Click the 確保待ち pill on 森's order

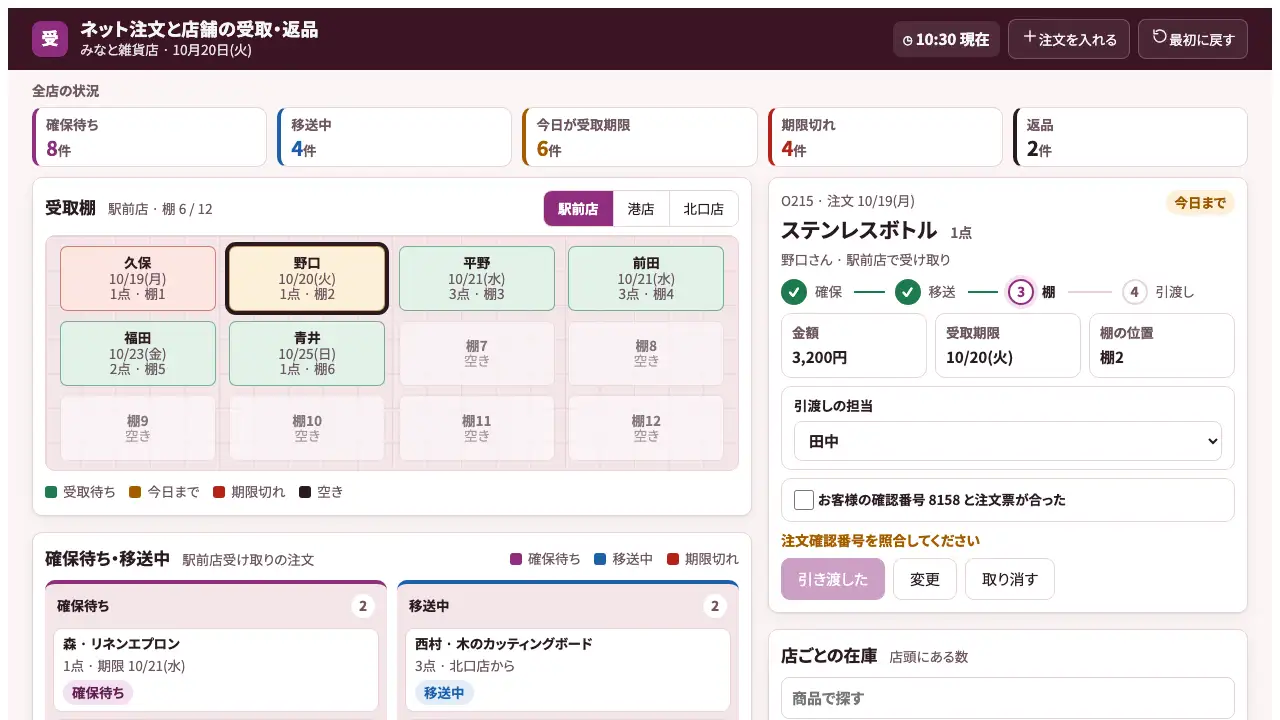click(x=98, y=693)
